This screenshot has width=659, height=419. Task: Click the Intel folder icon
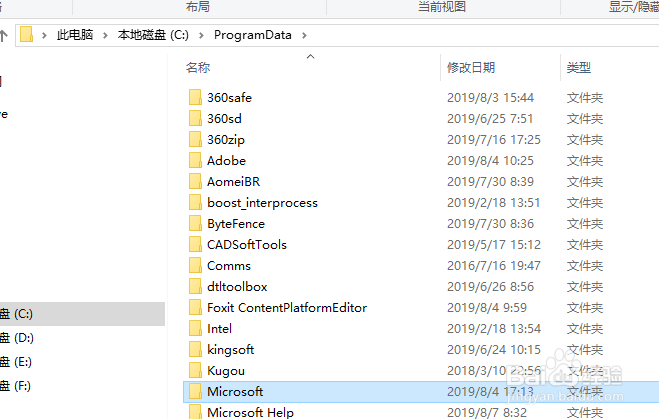[195, 328]
